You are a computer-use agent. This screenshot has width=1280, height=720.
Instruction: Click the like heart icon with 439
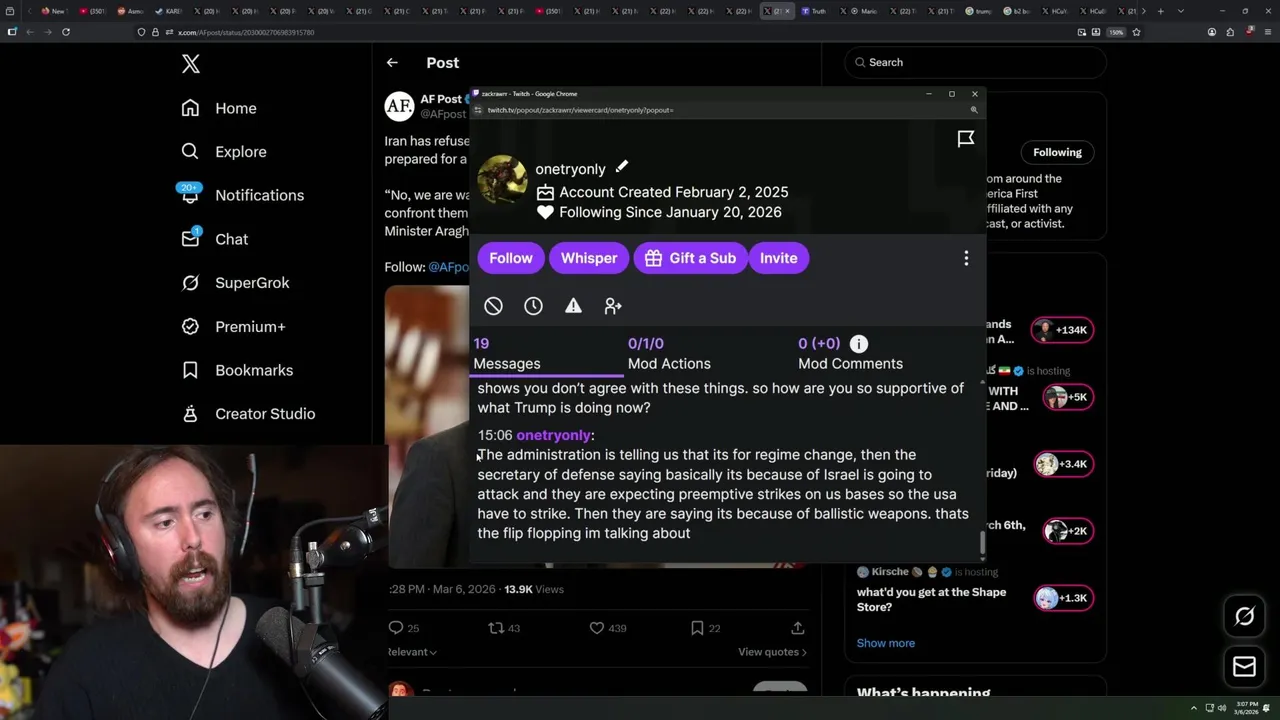pos(597,628)
